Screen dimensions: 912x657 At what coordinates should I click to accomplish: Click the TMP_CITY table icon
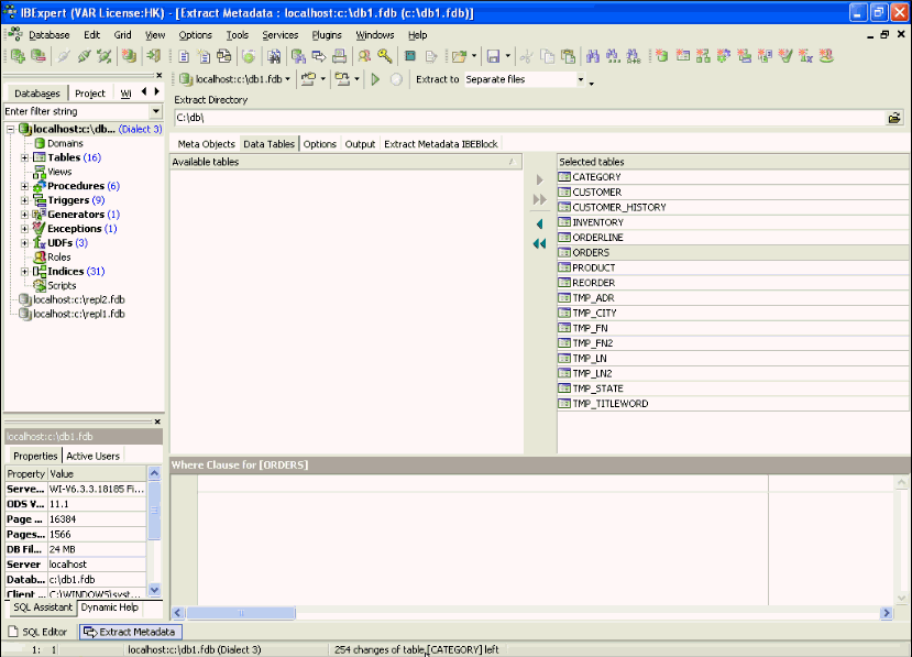click(x=564, y=313)
